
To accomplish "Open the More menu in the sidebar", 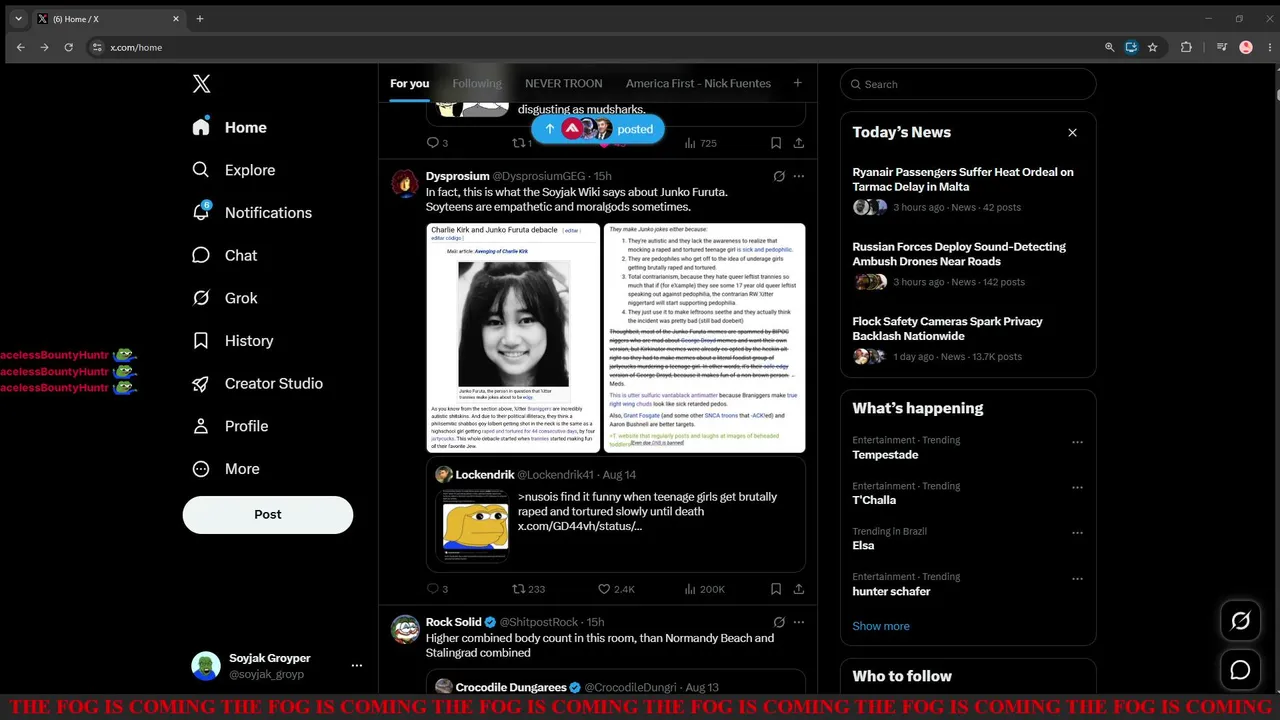I will (226, 469).
